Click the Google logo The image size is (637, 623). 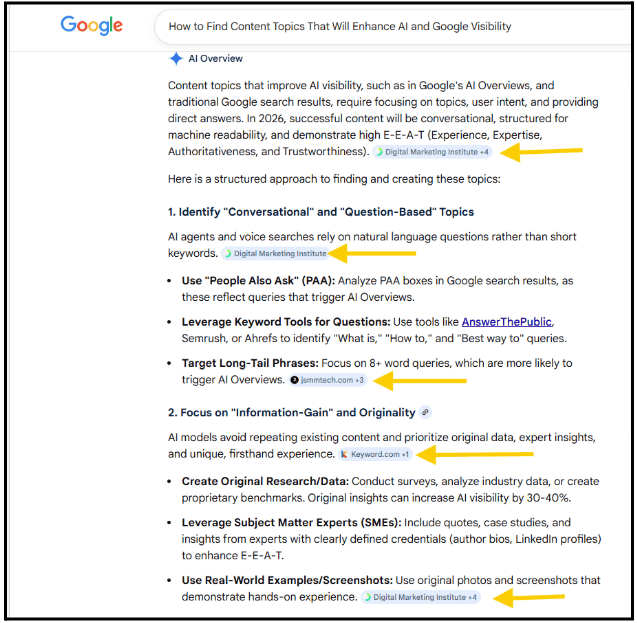[91, 26]
